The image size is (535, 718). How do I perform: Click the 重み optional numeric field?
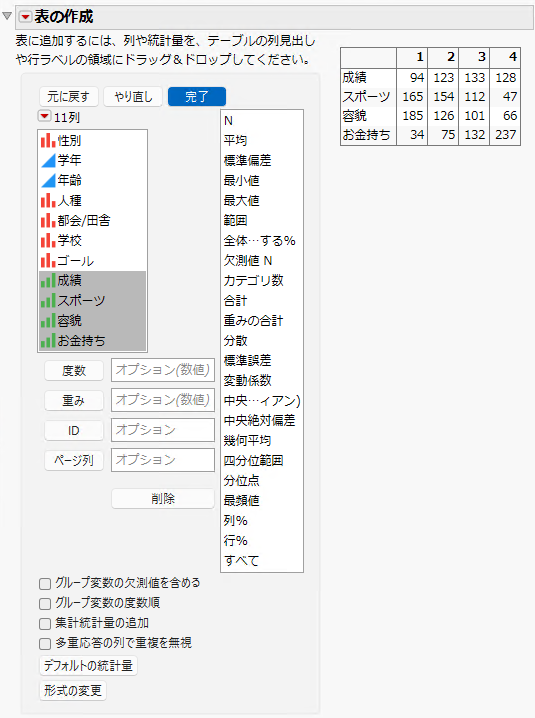pos(163,400)
